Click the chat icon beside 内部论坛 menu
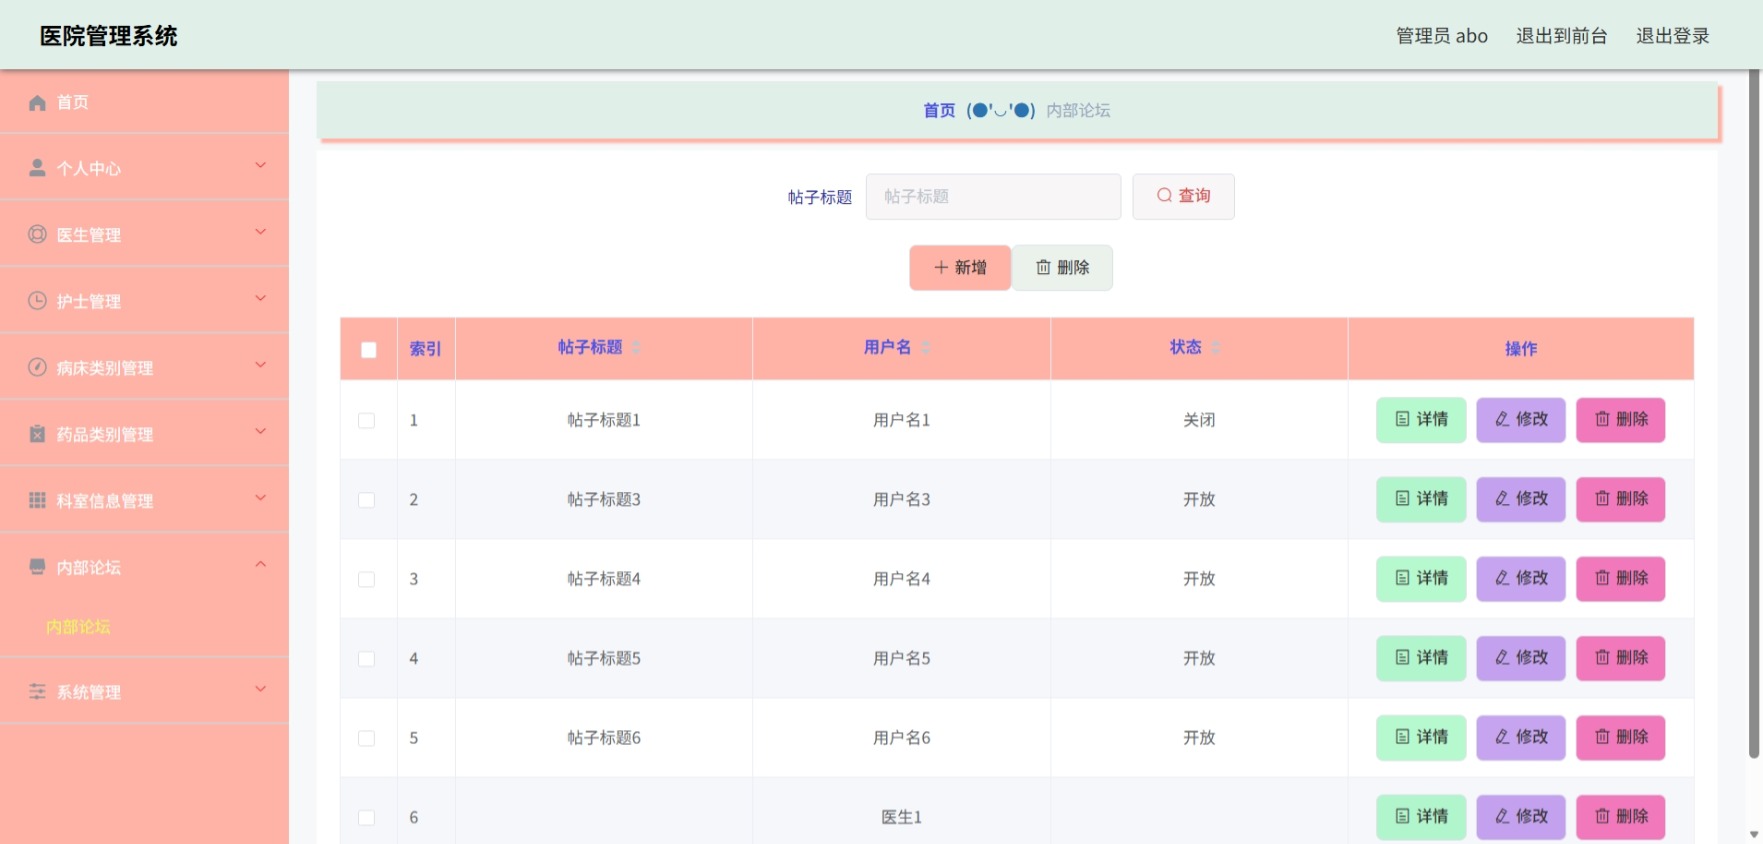The width and height of the screenshot is (1763, 844). pos(37,567)
